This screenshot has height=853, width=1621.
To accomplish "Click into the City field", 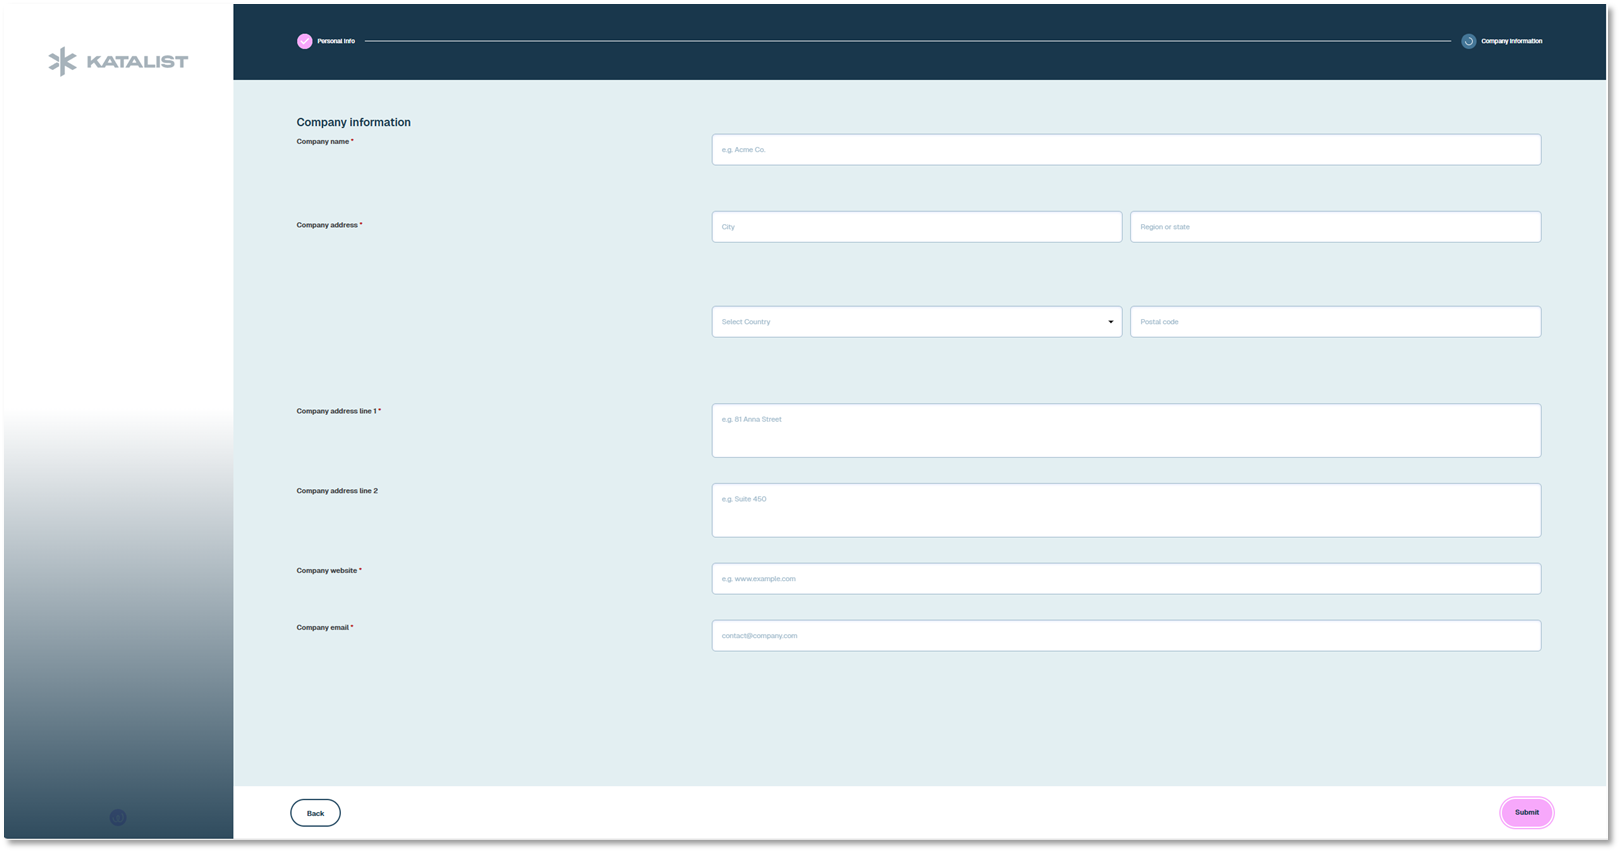I will 916,227.
